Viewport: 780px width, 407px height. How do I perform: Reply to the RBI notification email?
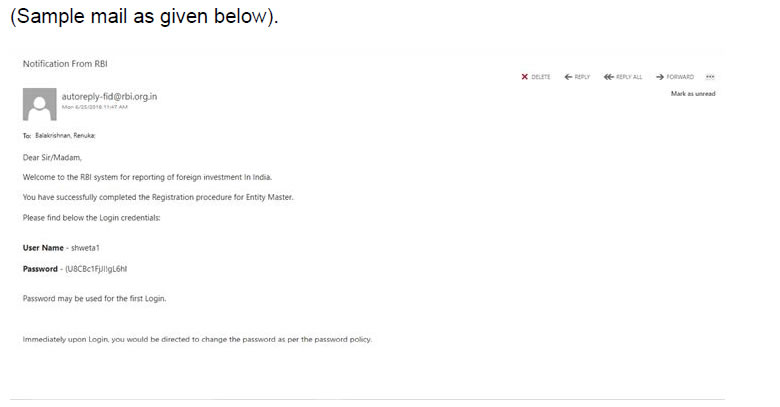click(x=577, y=77)
